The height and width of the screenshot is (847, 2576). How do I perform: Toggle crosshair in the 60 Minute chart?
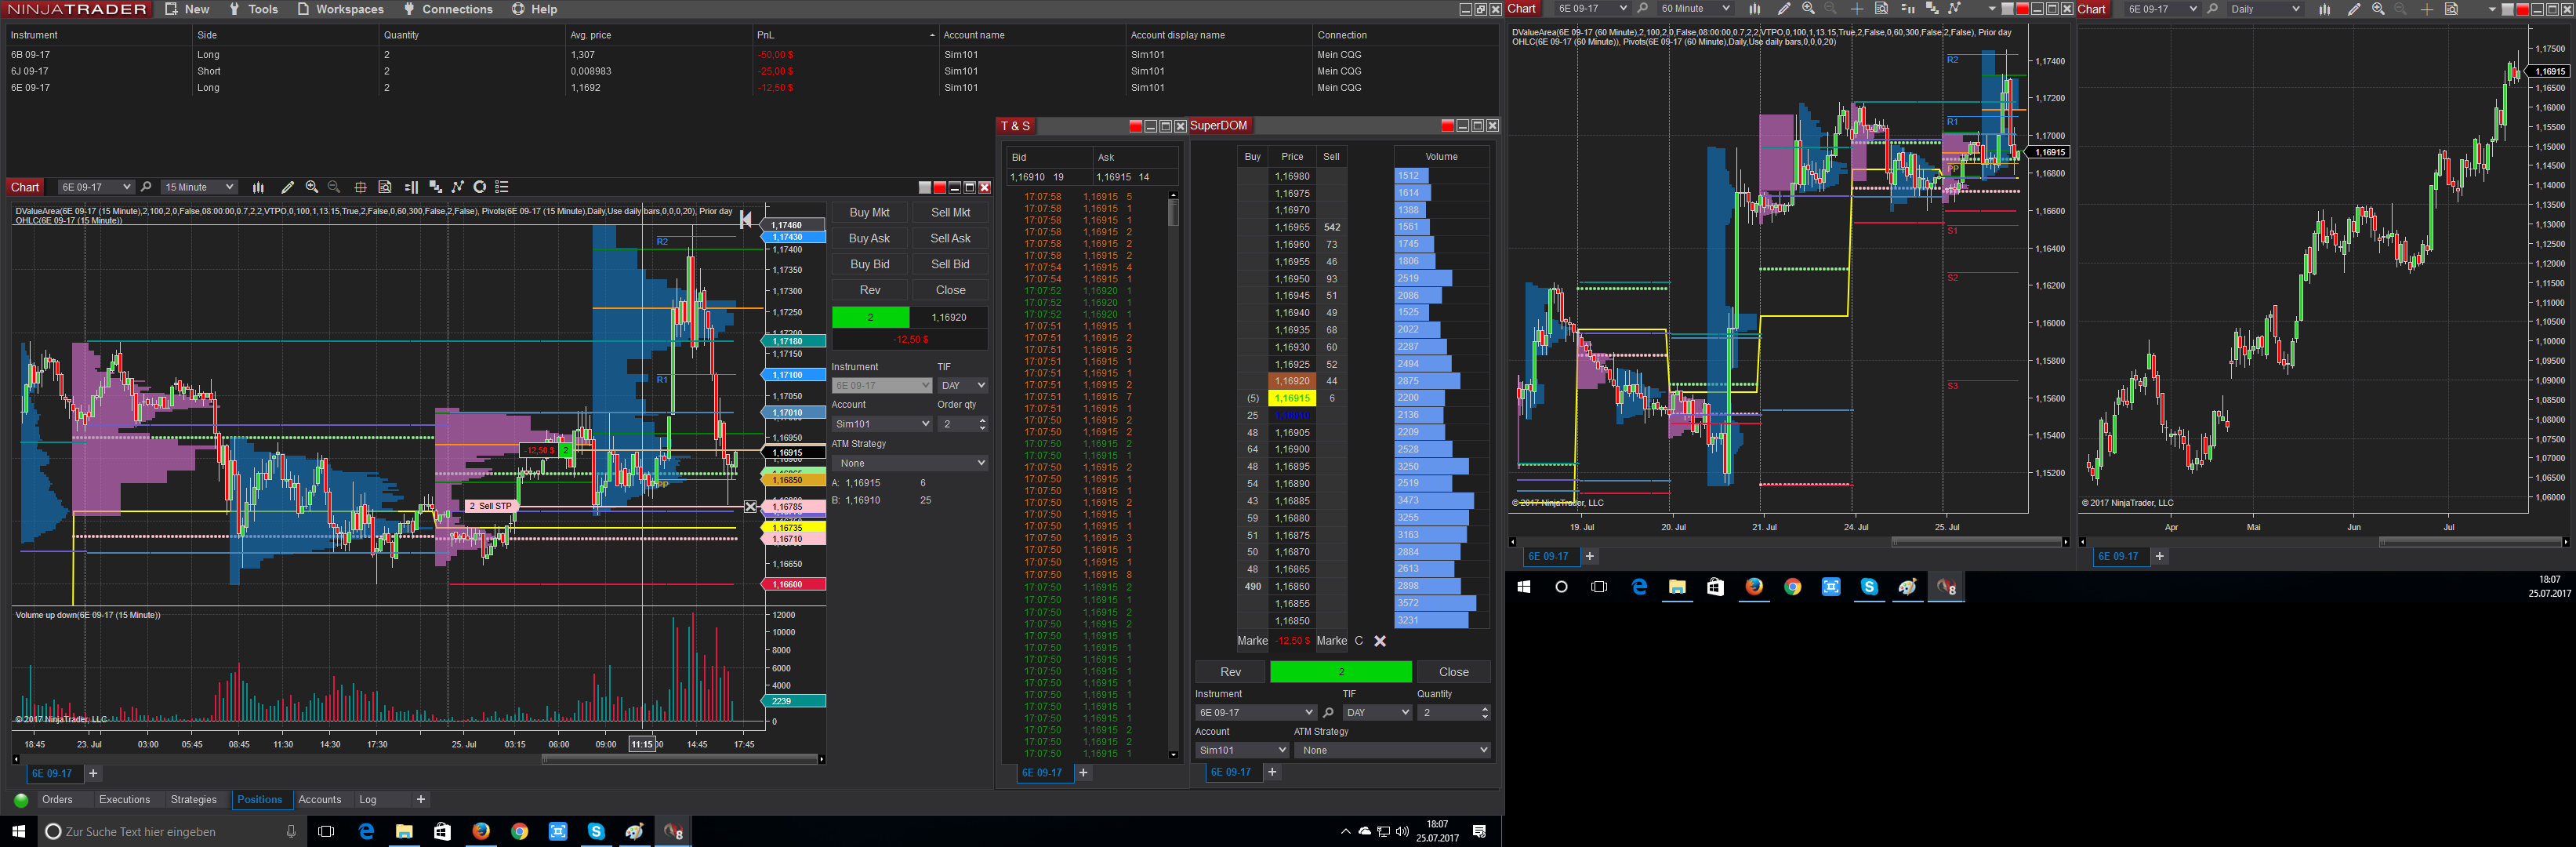point(1857,9)
